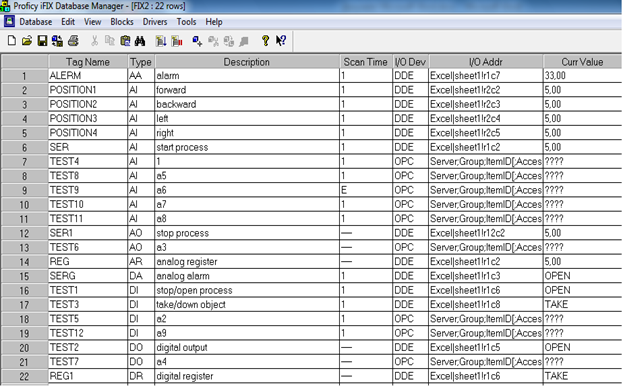624x388 pixels.
Task: Click the 'start process' description cell
Action: tap(247, 147)
